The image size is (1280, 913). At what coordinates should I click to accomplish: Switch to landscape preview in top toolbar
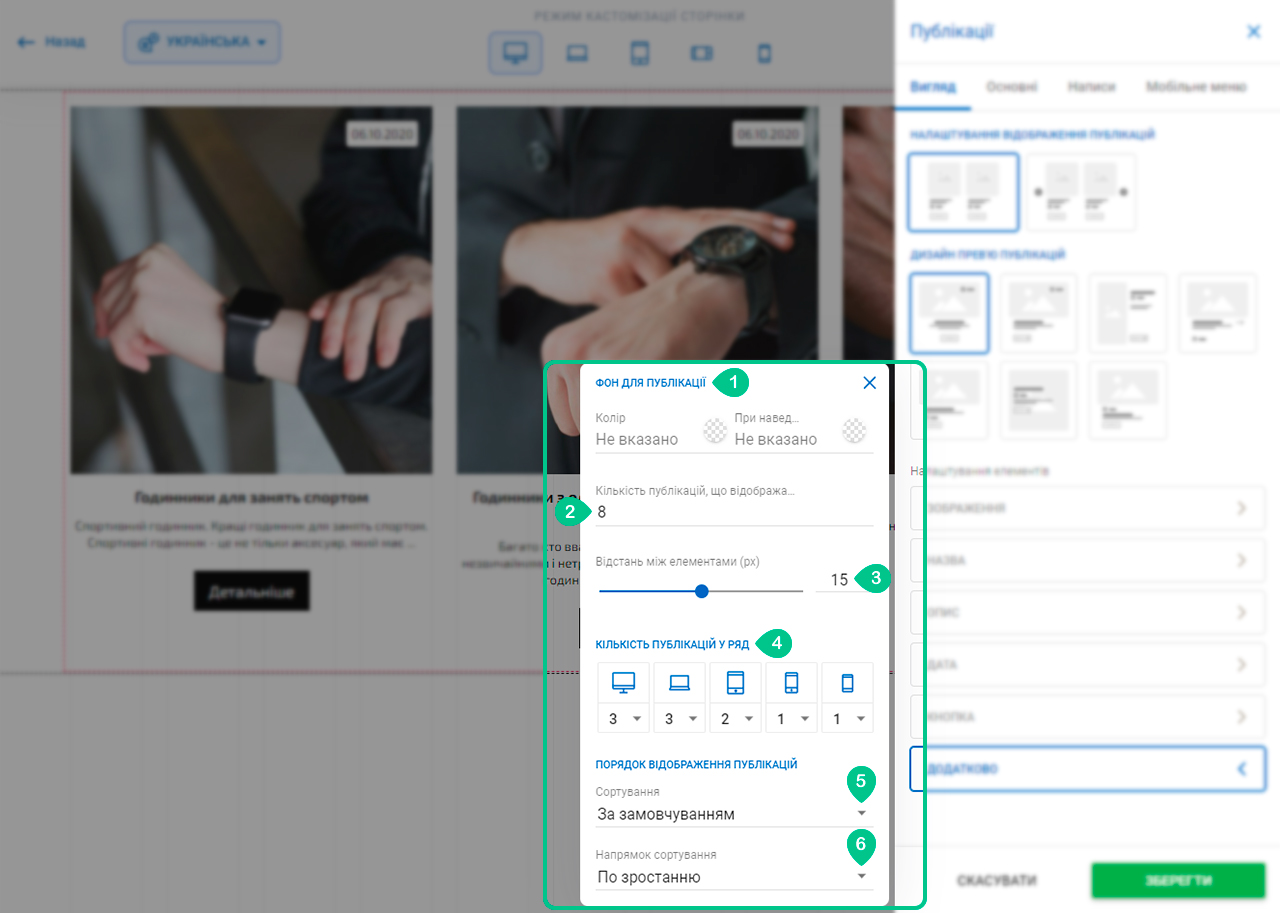coord(702,53)
